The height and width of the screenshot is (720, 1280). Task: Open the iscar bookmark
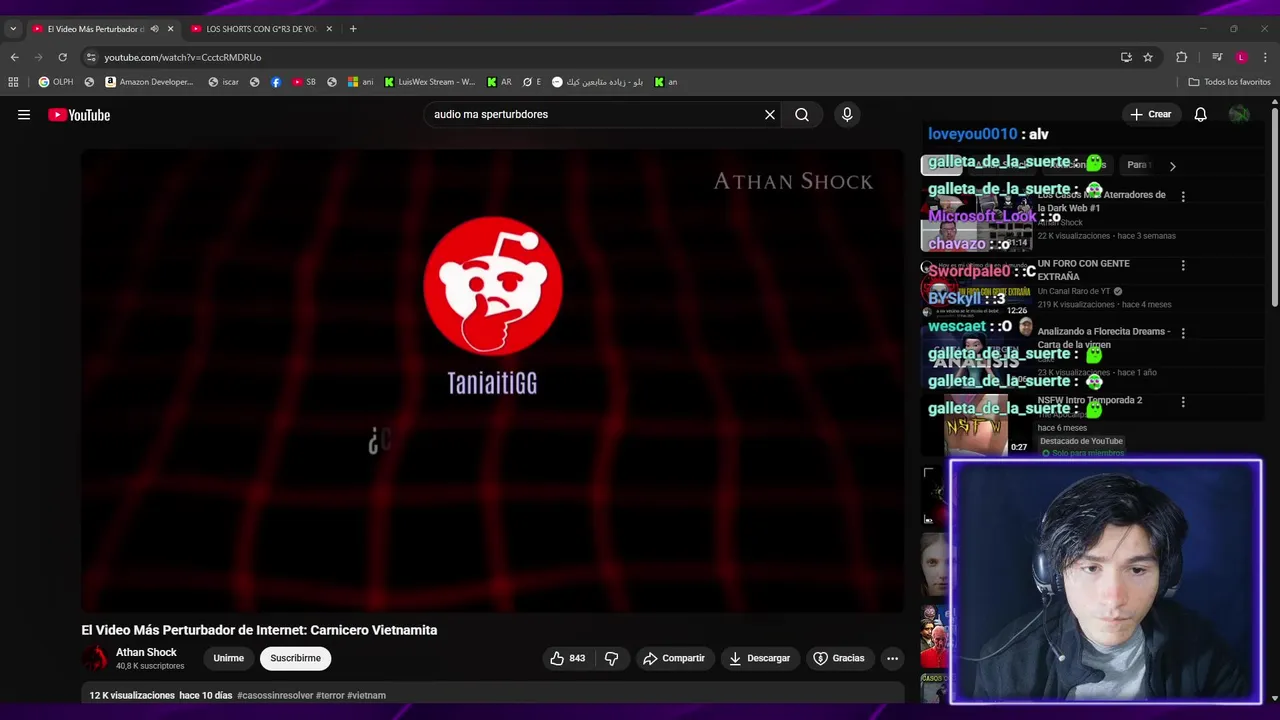click(x=223, y=82)
